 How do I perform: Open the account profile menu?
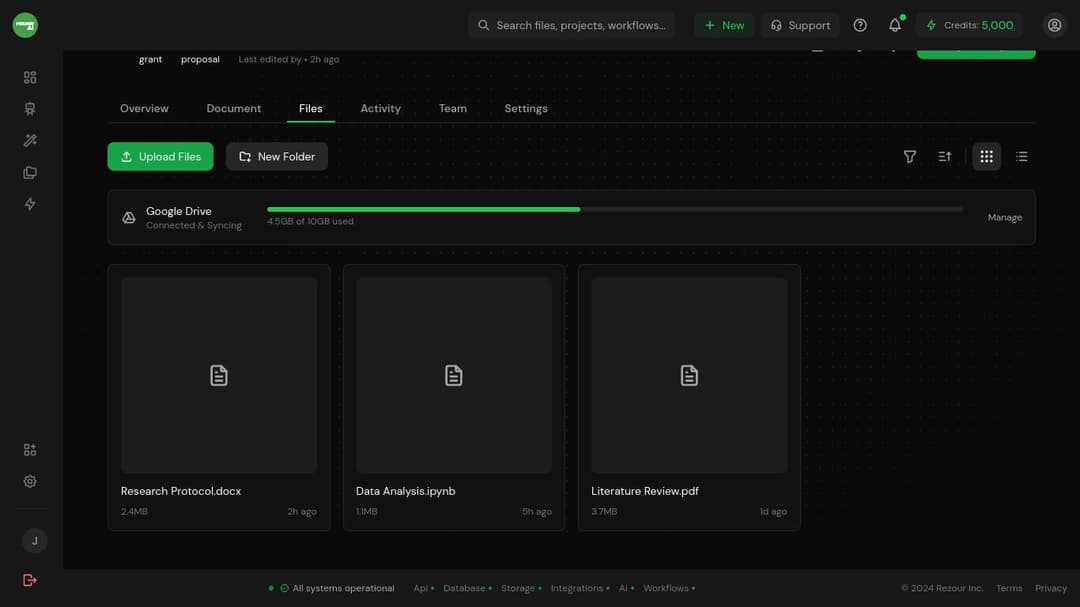[1054, 25]
